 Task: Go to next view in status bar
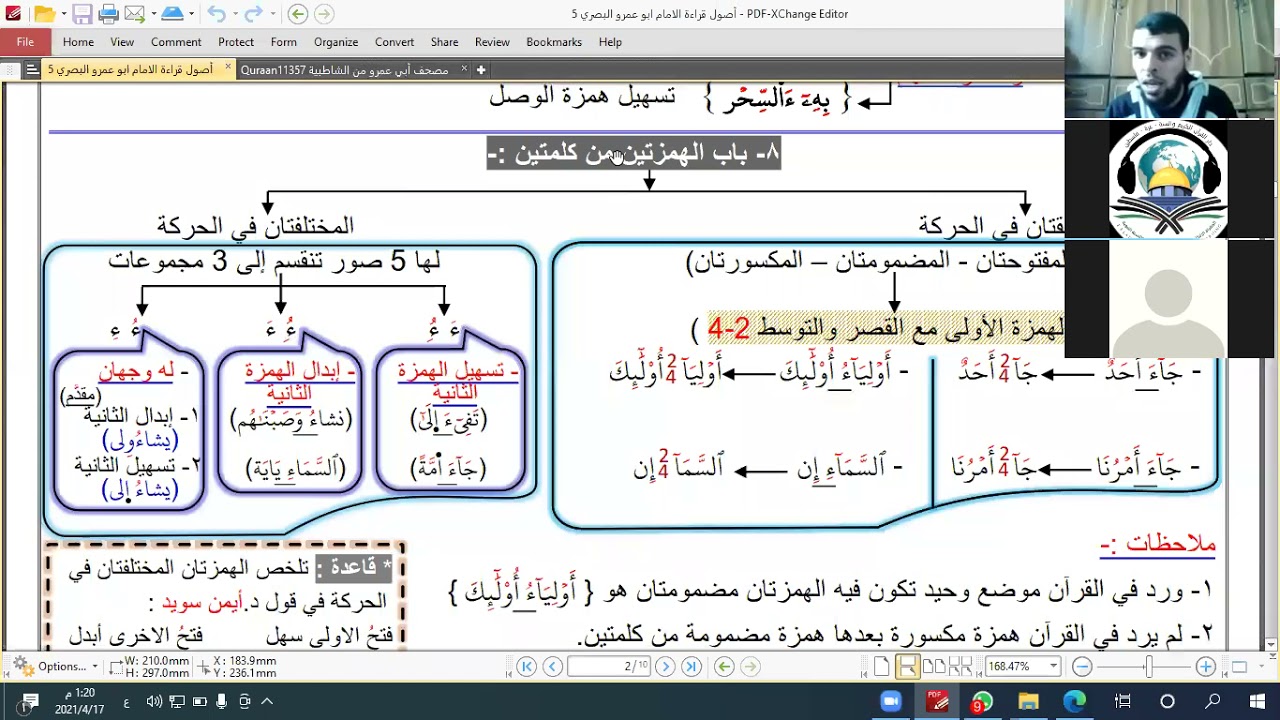click(x=750, y=666)
